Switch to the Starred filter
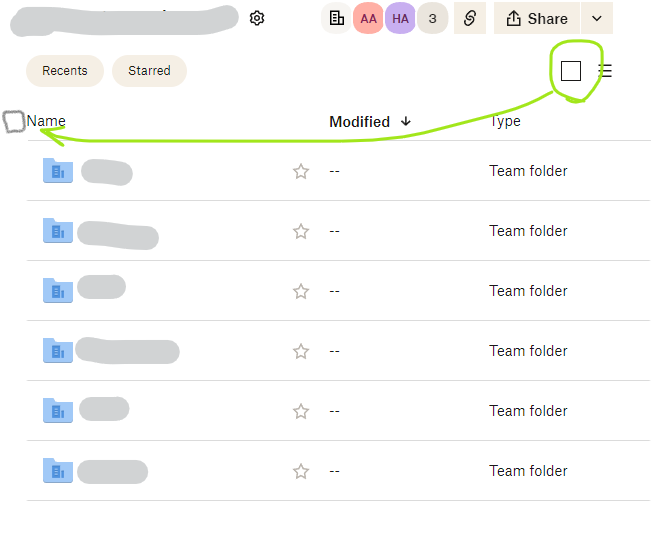The width and height of the screenshot is (652, 552). point(149,71)
